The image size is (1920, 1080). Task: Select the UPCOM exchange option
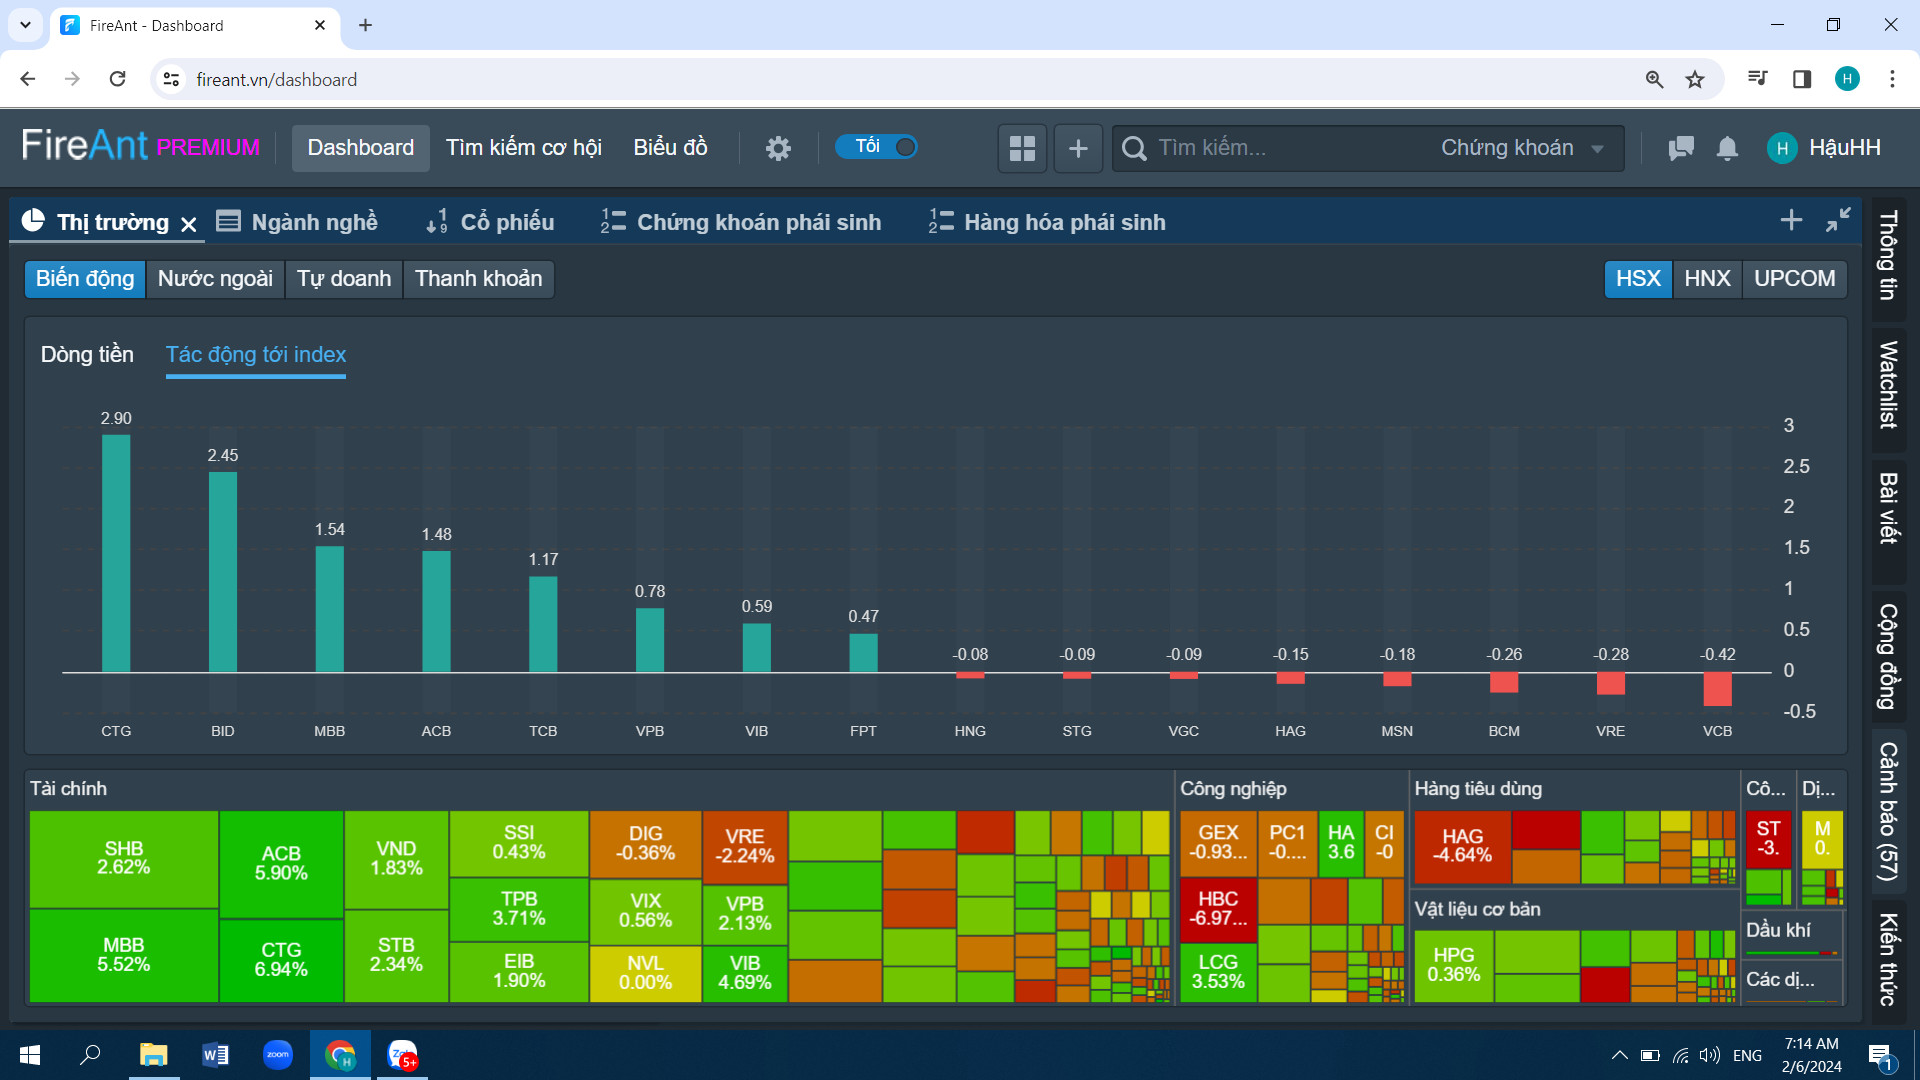point(1795,279)
